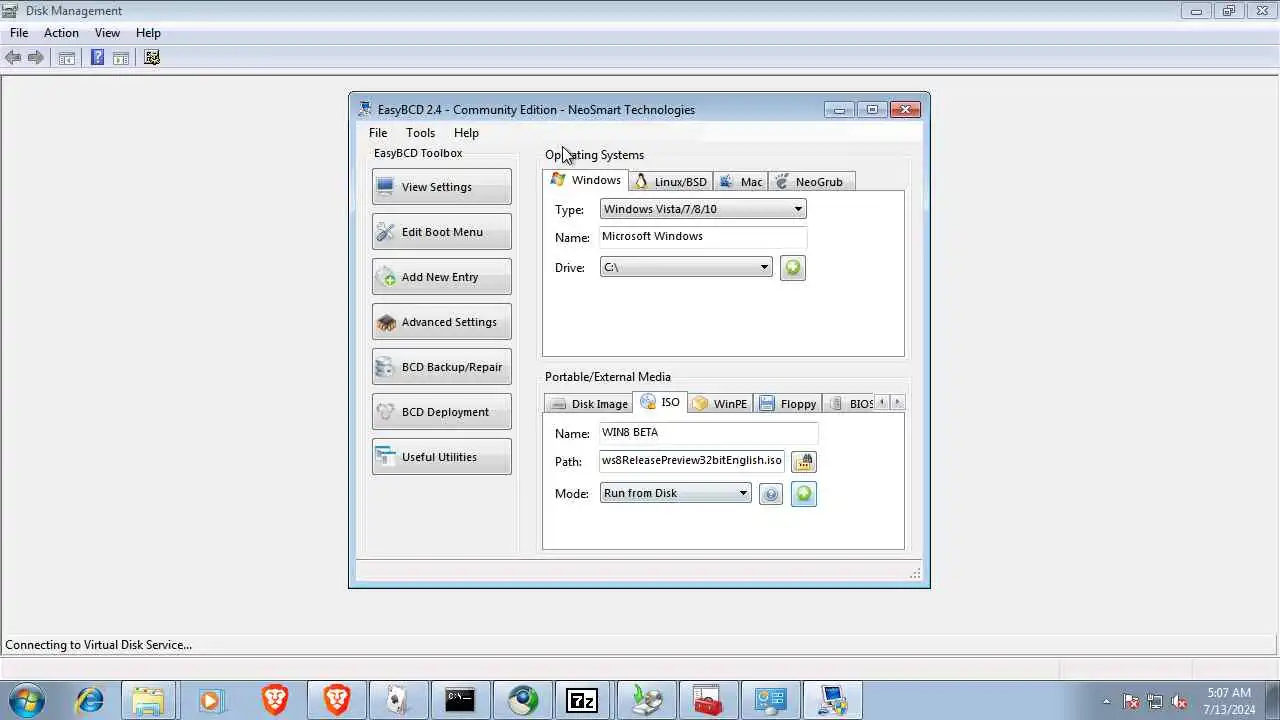Viewport: 1280px width, 720px height.
Task: Click the network tray icon
Action: tap(1155, 701)
